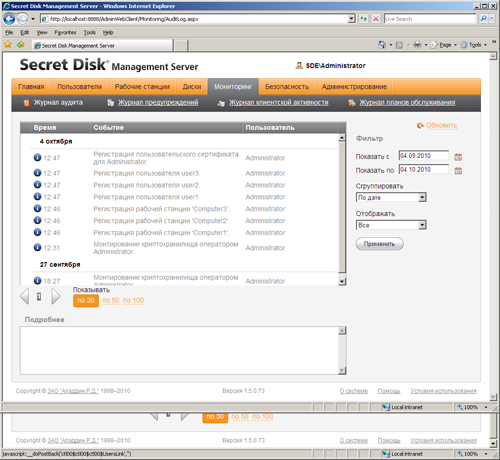
Task: Click info icon for 'Регистрация пользователя user3' row
Action: click(37, 173)
